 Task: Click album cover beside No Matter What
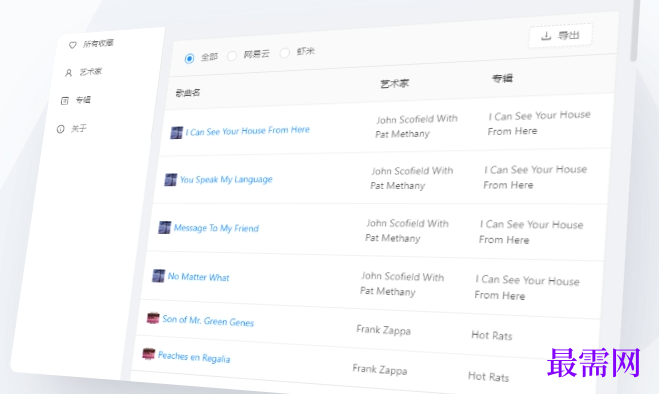[x=158, y=276]
